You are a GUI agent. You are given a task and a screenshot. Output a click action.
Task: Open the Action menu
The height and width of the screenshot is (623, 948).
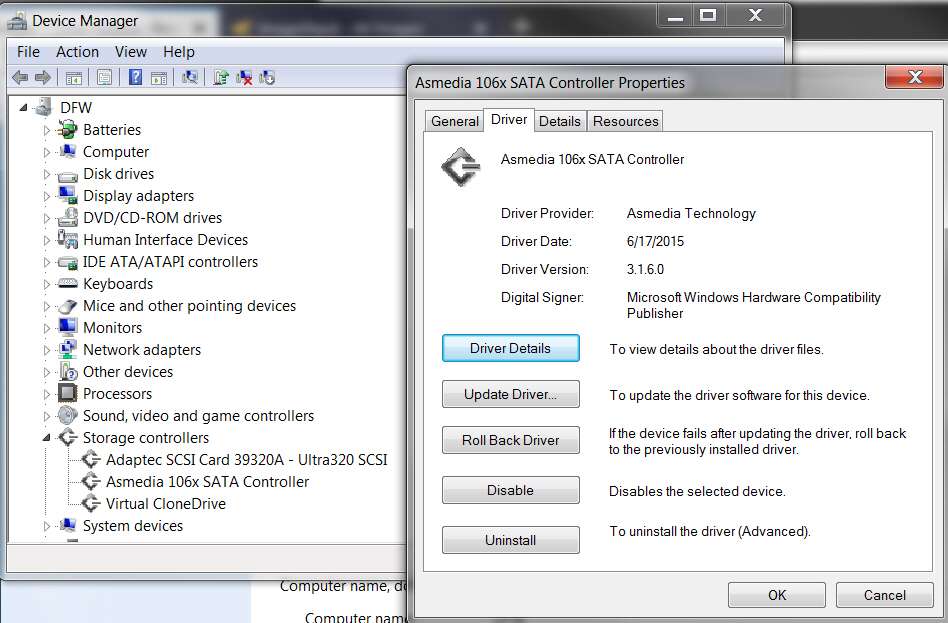click(77, 52)
